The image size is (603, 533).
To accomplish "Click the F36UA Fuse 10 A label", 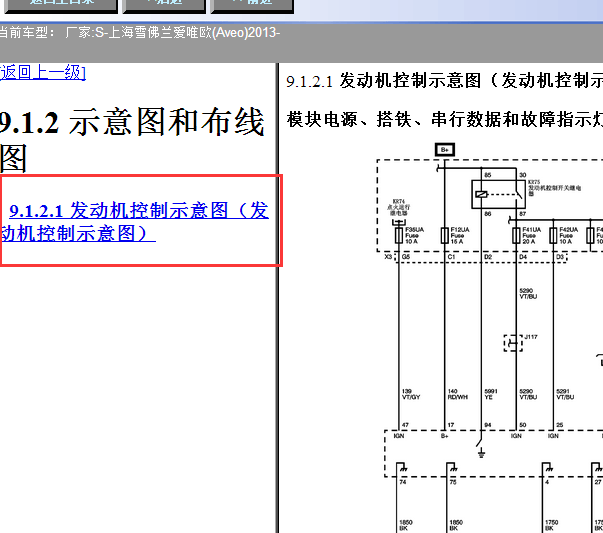I will click(414, 235).
